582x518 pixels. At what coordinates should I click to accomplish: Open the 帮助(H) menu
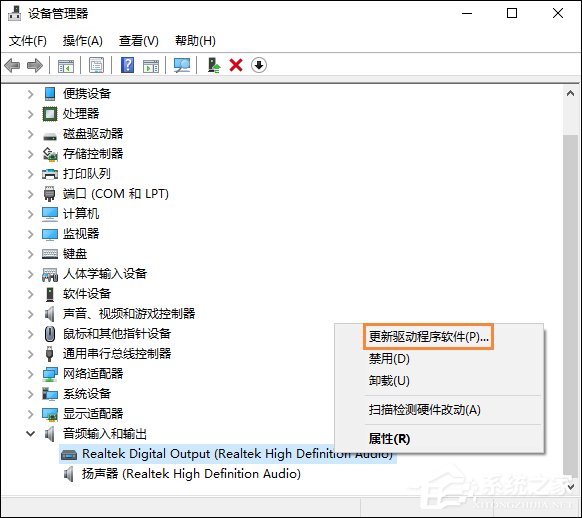(x=195, y=40)
